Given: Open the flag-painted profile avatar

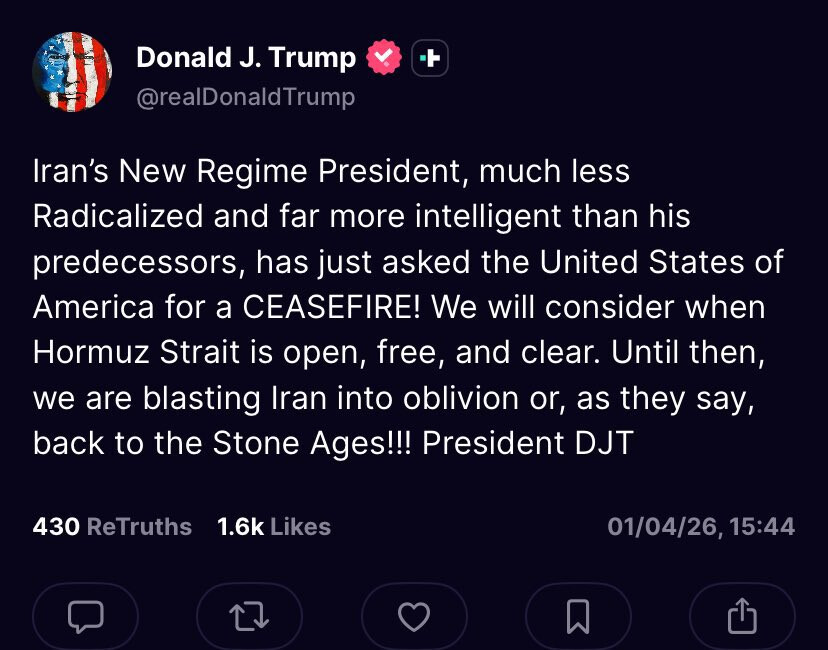Looking at the screenshot, I should pyautogui.click(x=72, y=72).
